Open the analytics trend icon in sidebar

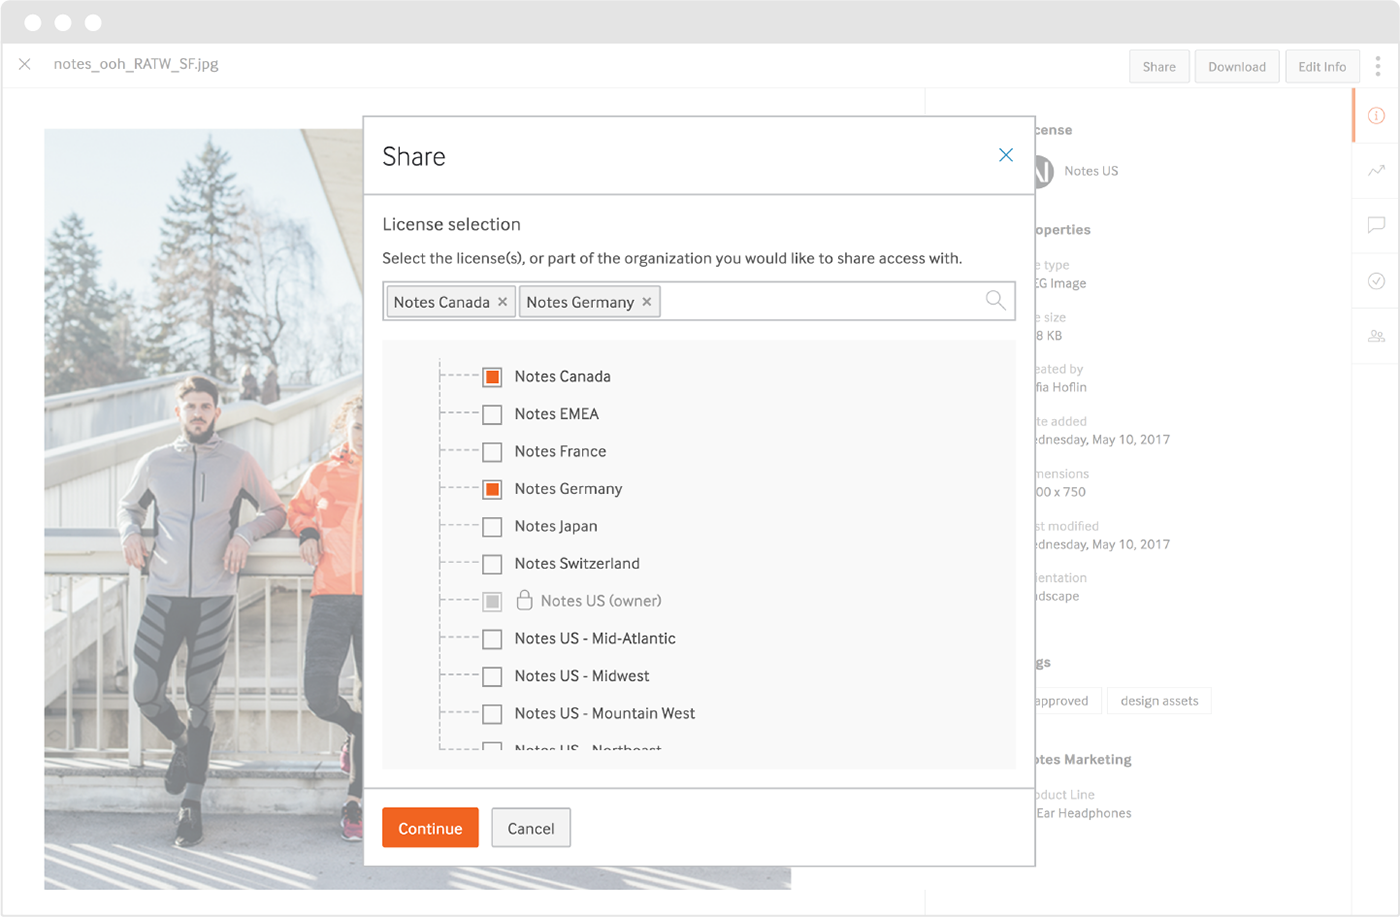(x=1376, y=170)
